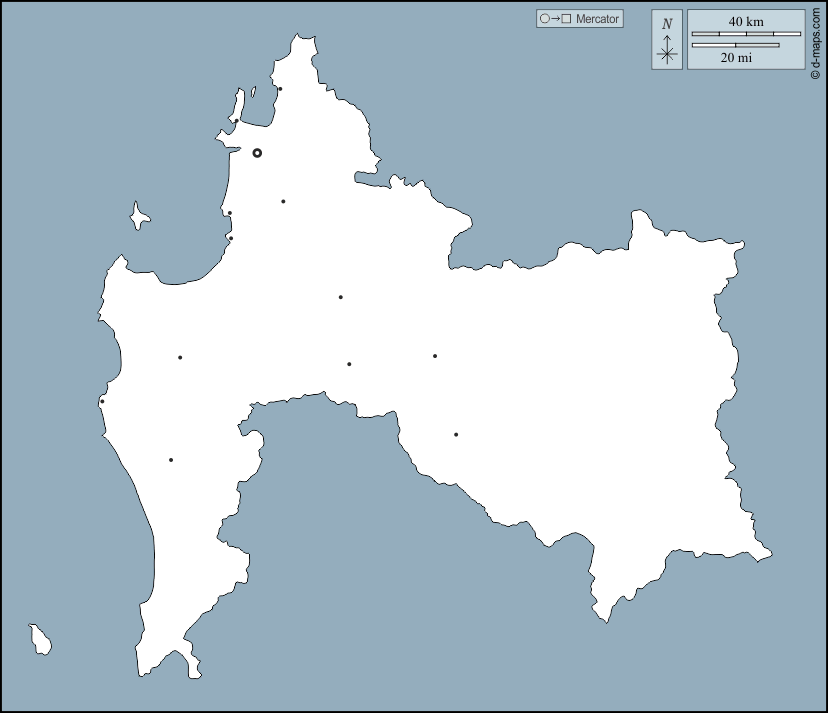828x713 pixels.
Task: Click the Mercator projection label
Action: coord(598,19)
